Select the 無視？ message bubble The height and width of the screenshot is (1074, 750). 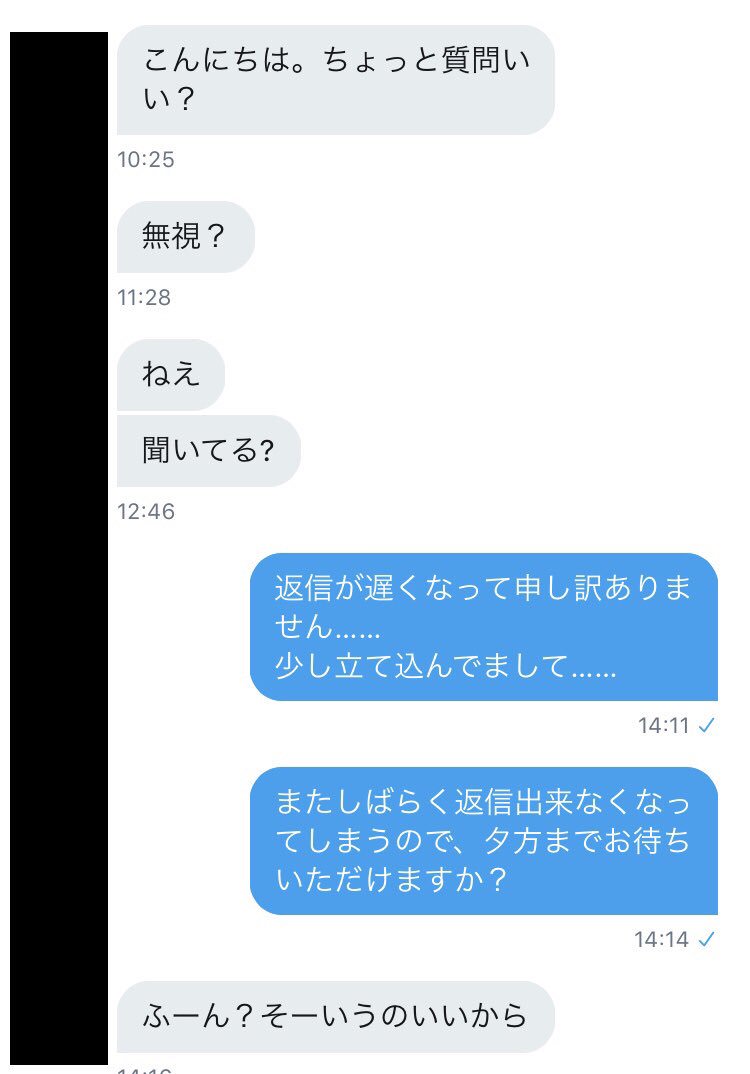coord(186,237)
